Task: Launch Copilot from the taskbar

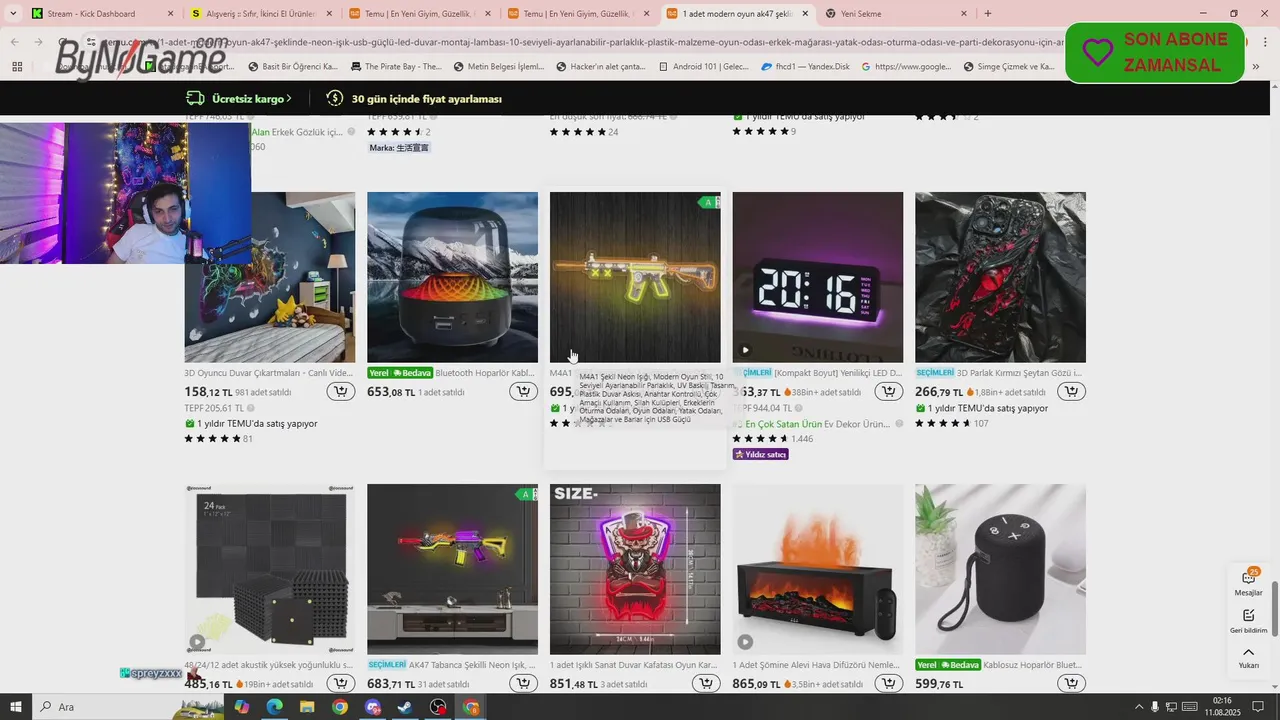Action: pos(241,707)
